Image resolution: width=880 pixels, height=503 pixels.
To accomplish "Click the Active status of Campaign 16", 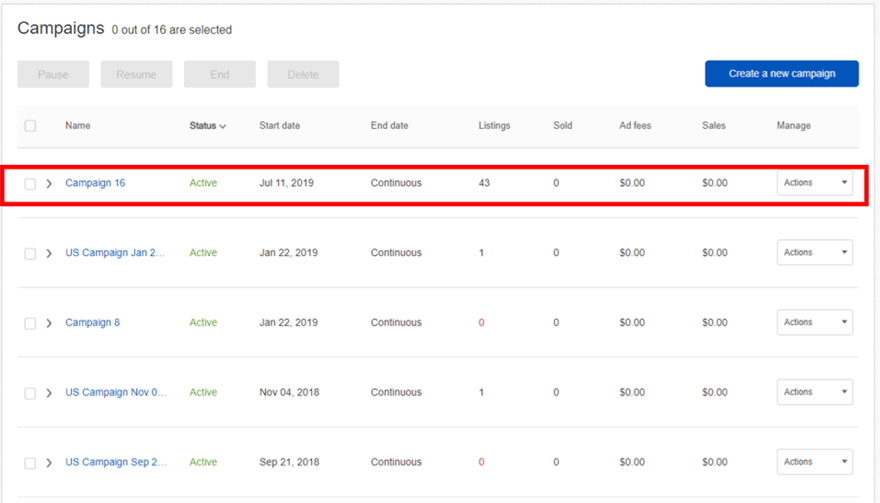I will coord(203,183).
